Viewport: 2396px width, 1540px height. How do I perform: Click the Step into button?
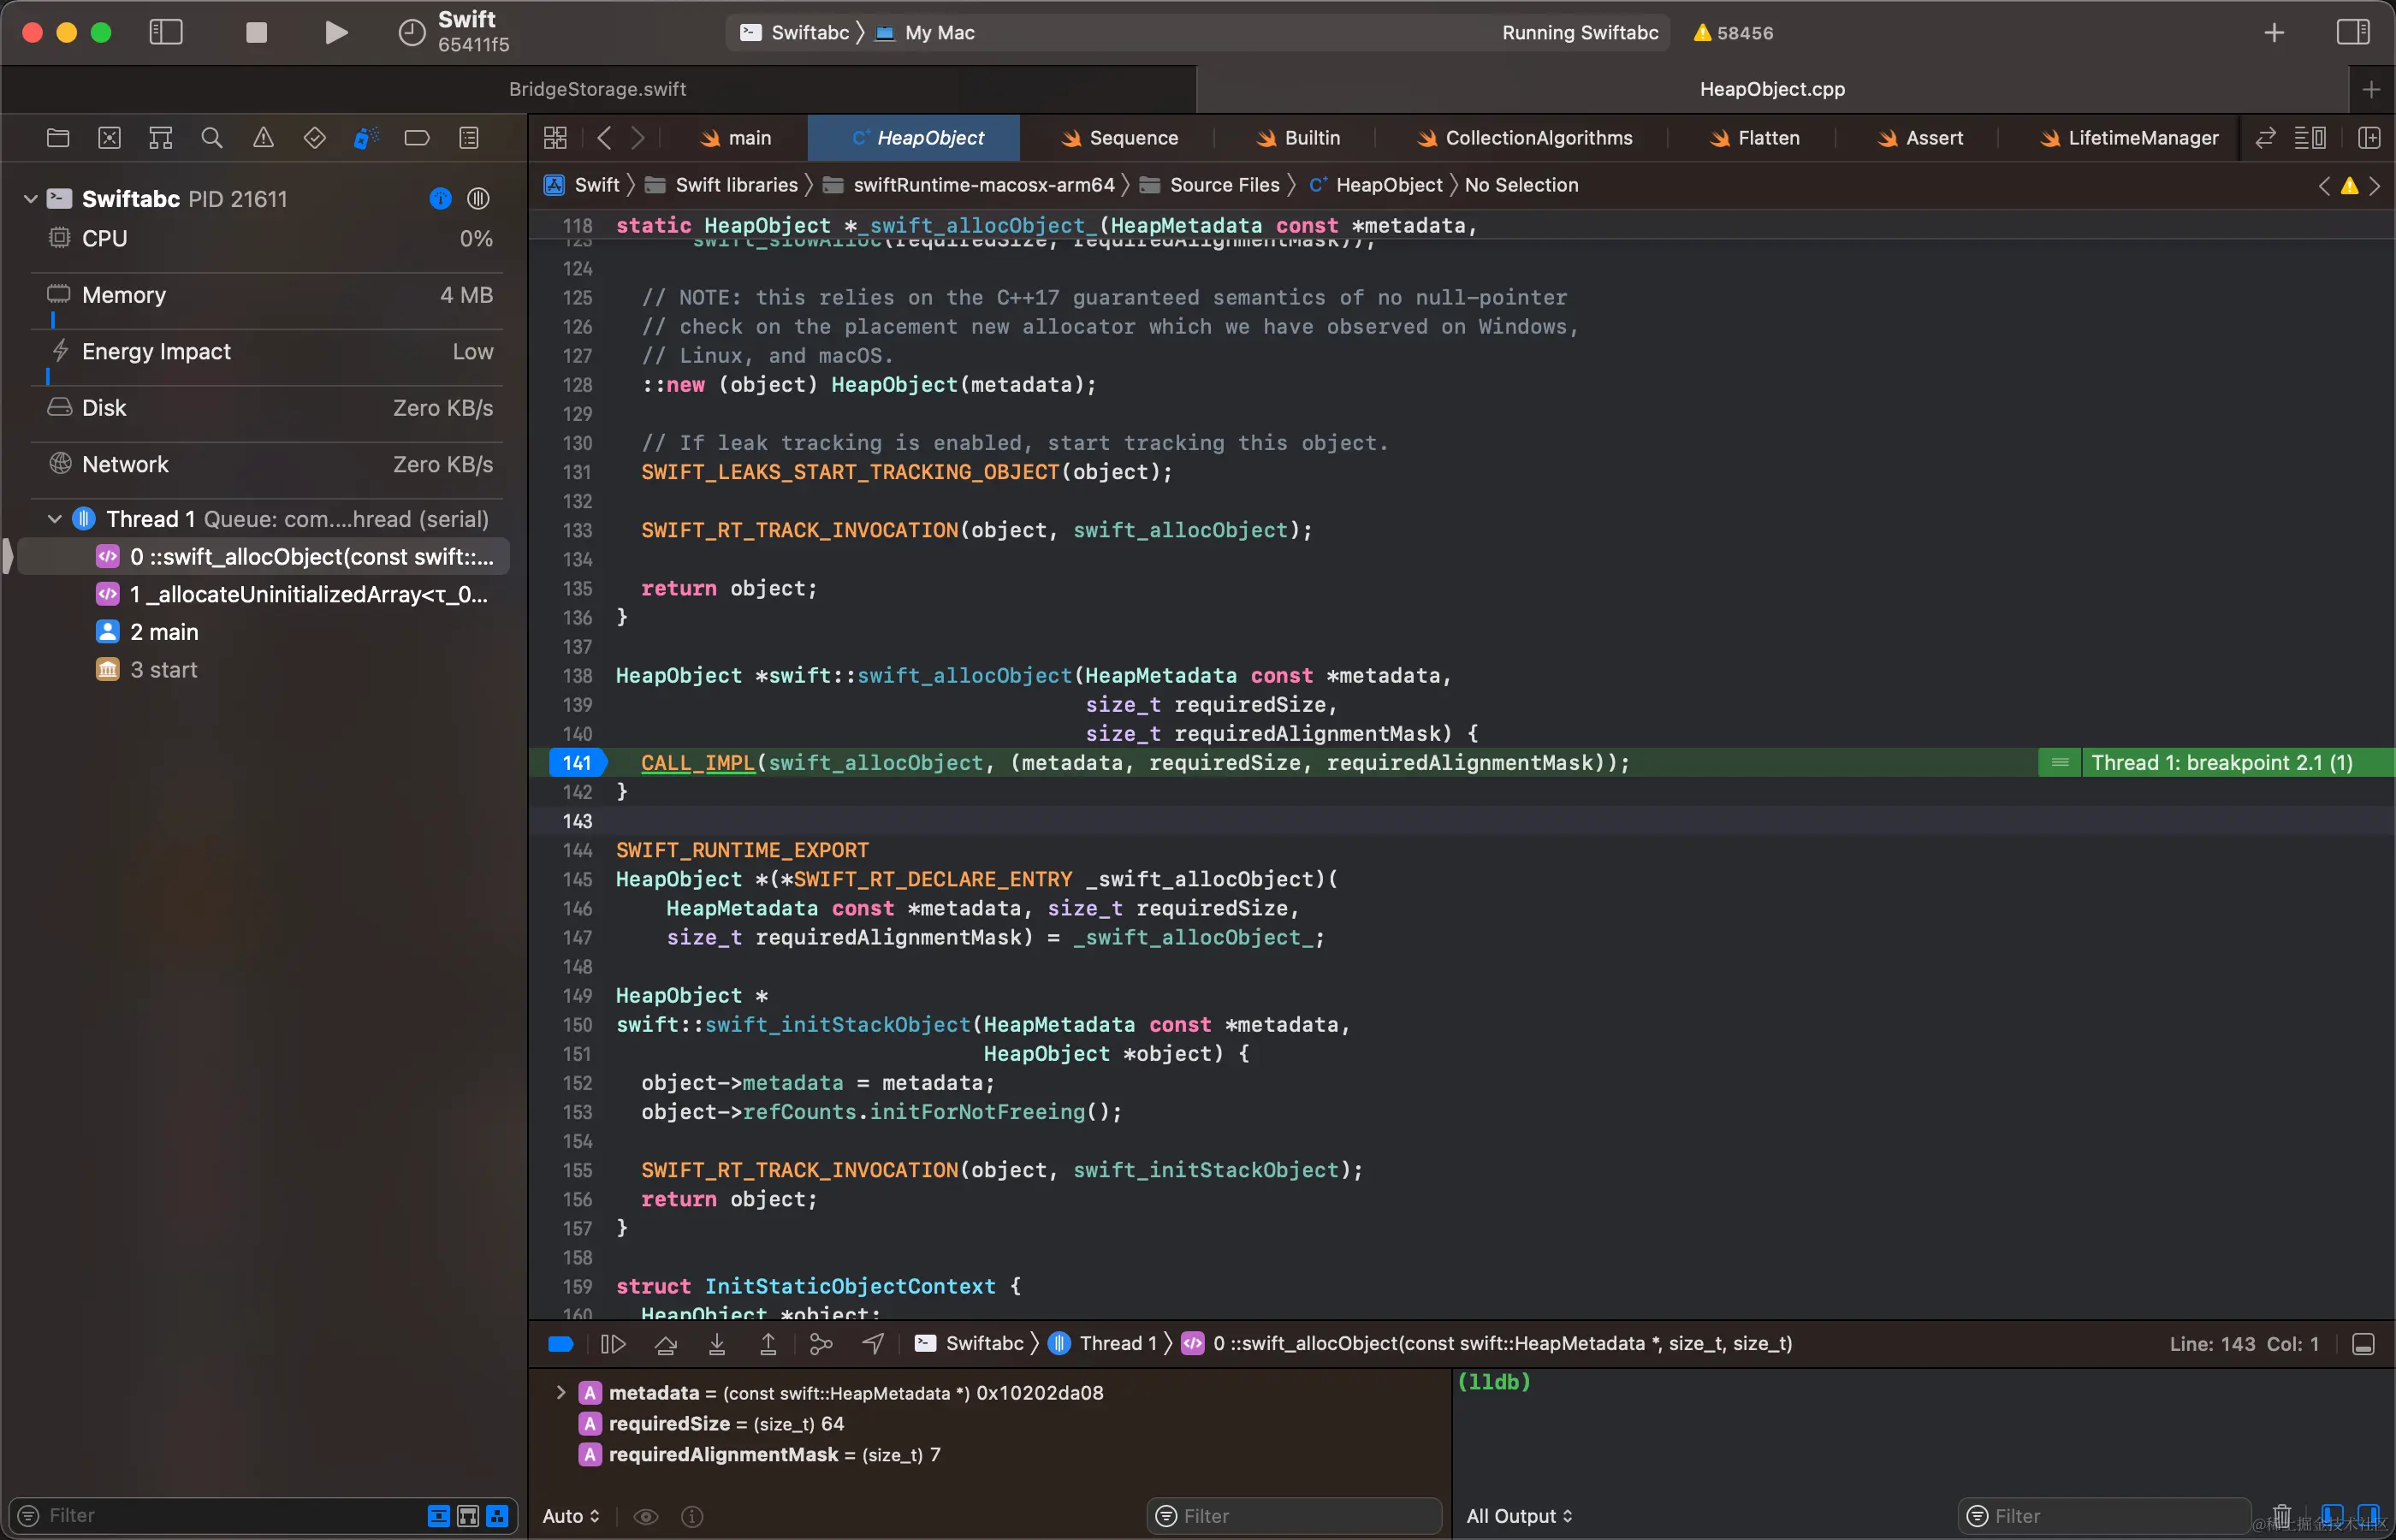point(717,1344)
